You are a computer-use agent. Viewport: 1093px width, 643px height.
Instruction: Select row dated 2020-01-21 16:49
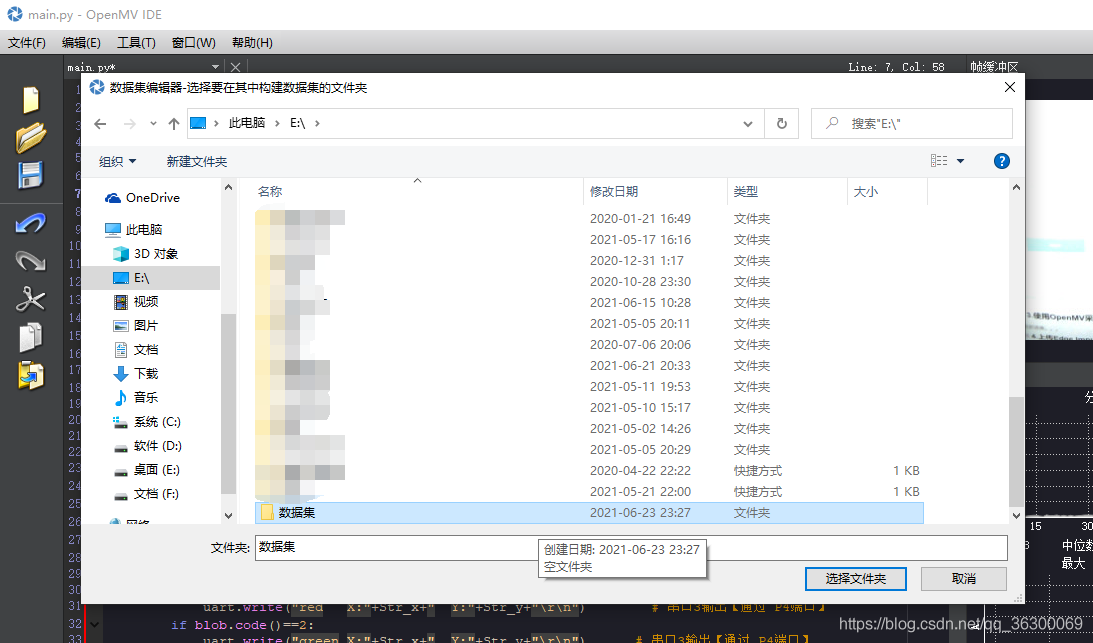(x=589, y=219)
